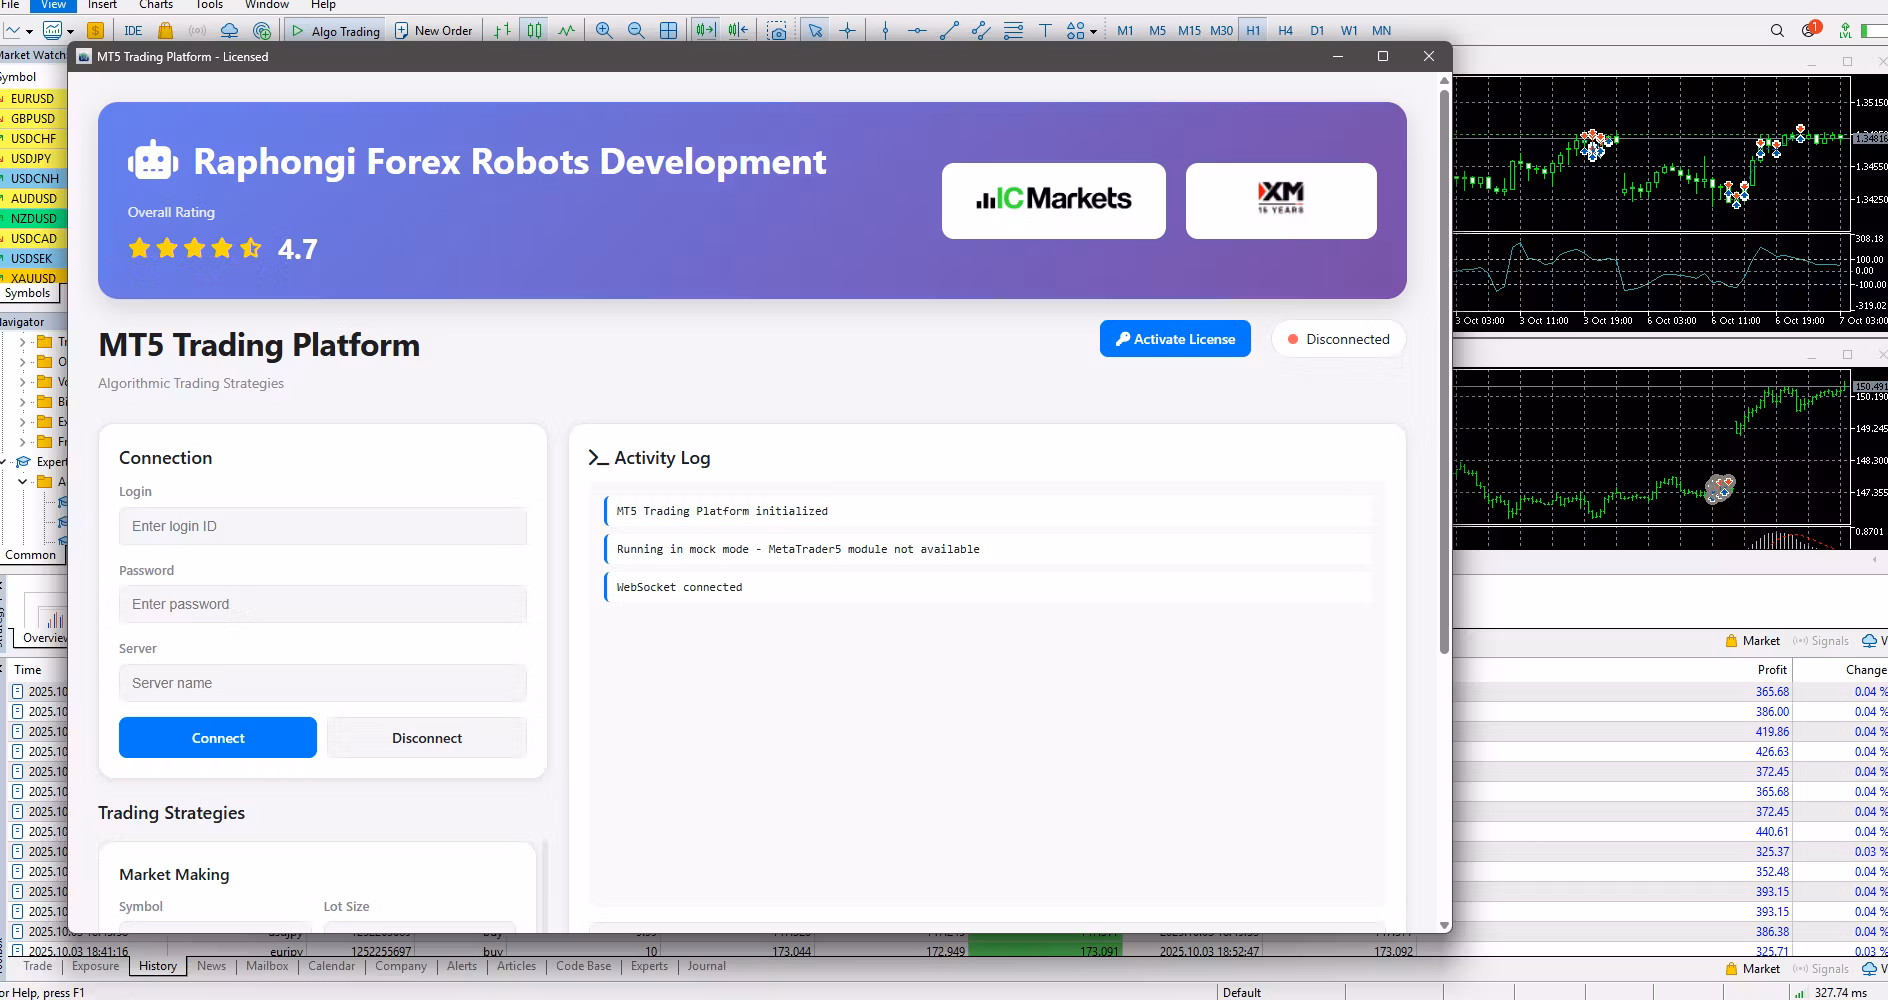Zoom in on the chart
The width and height of the screenshot is (1888, 1000).
pos(604,31)
